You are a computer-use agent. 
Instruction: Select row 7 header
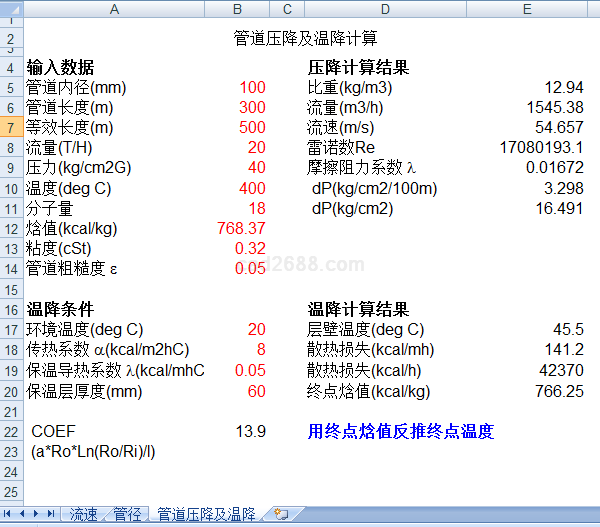point(11,128)
